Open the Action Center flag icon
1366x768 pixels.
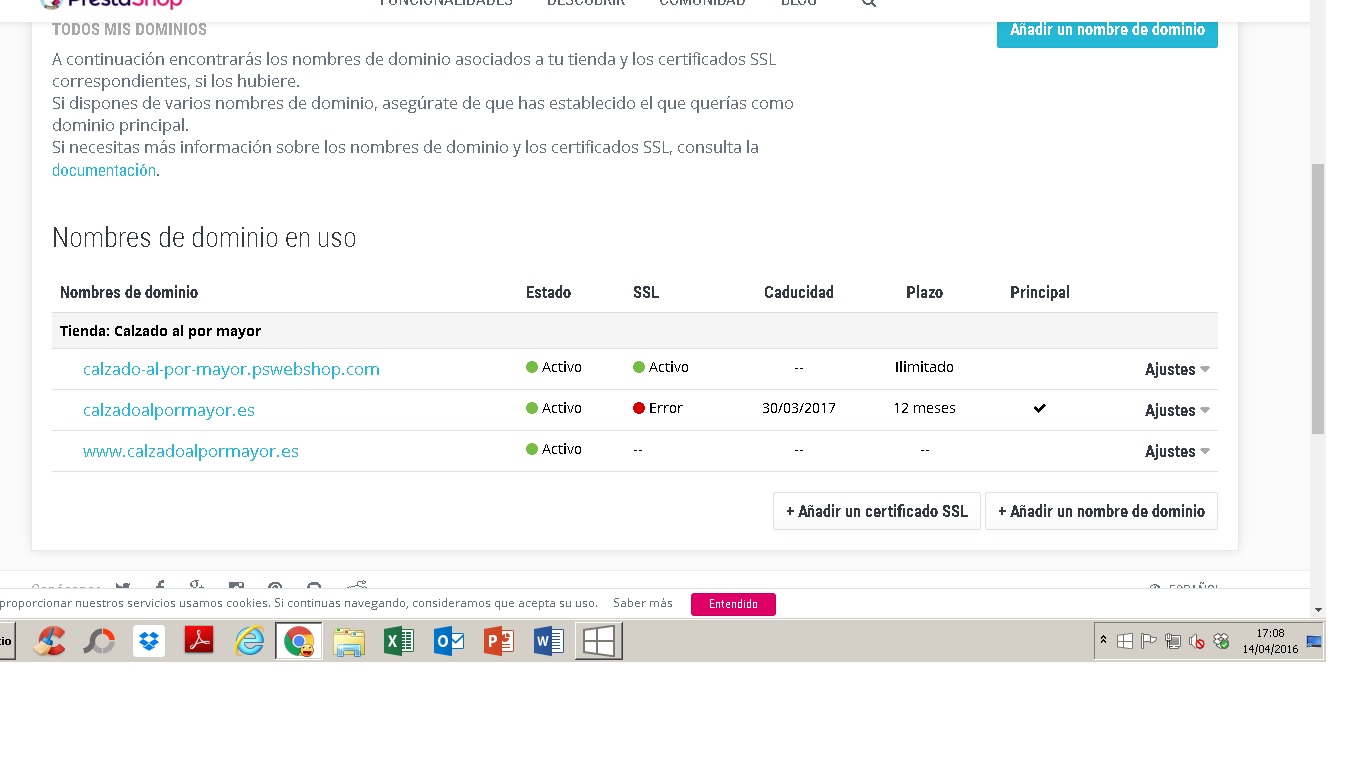pyautogui.click(x=1149, y=641)
